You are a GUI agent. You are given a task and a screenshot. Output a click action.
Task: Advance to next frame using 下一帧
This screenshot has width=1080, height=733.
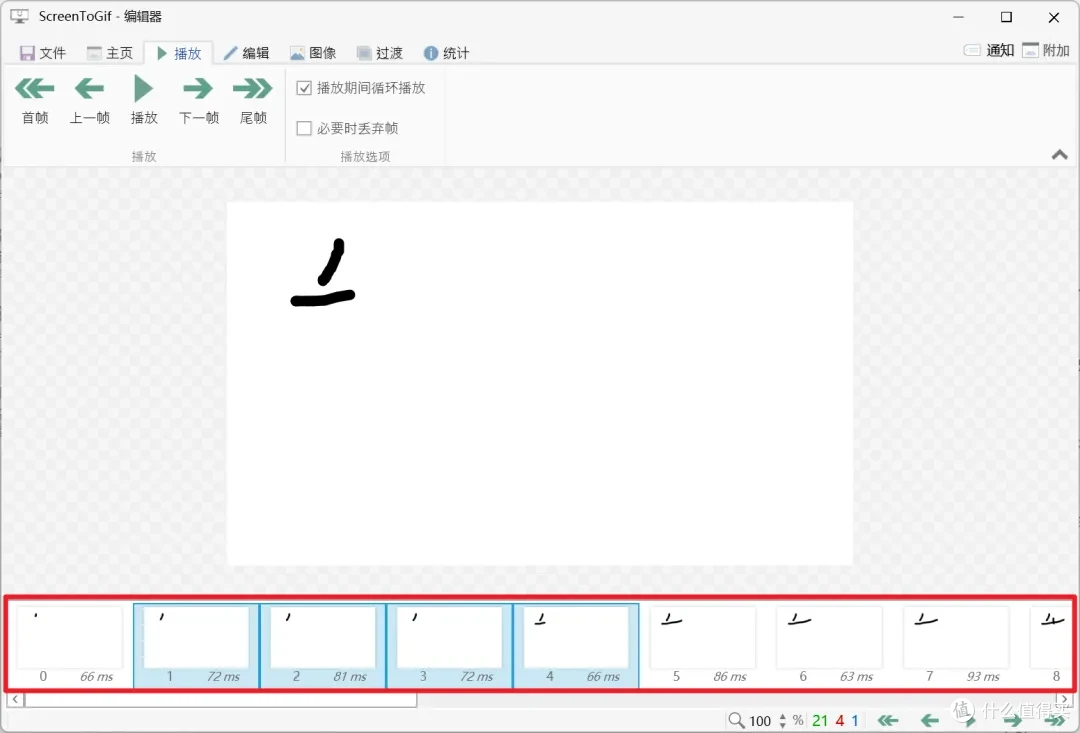click(198, 100)
